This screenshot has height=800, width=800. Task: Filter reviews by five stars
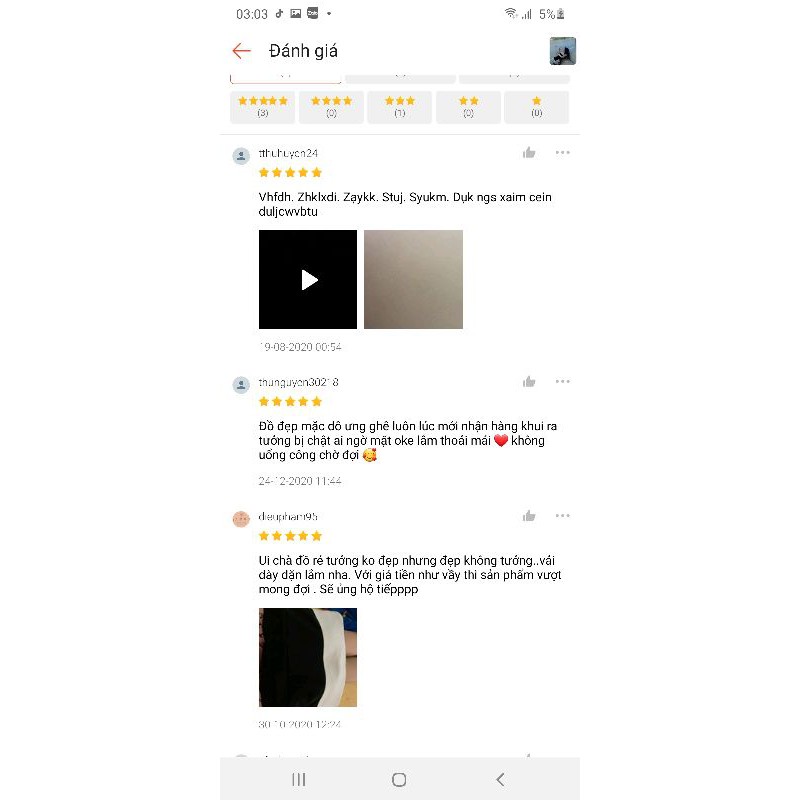(262, 107)
